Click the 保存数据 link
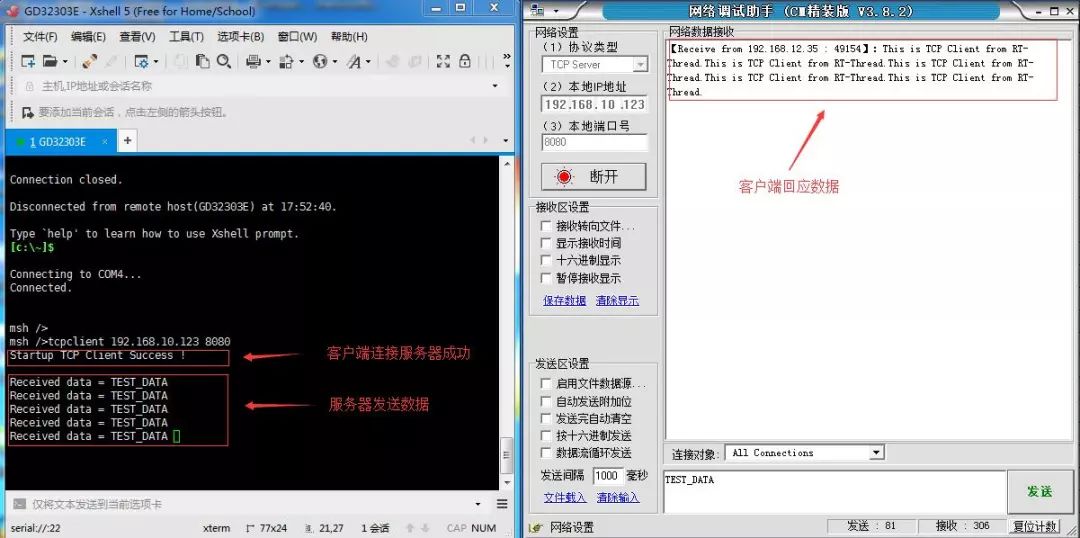Image resolution: width=1080 pixels, height=538 pixels. pyautogui.click(x=564, y=300)
